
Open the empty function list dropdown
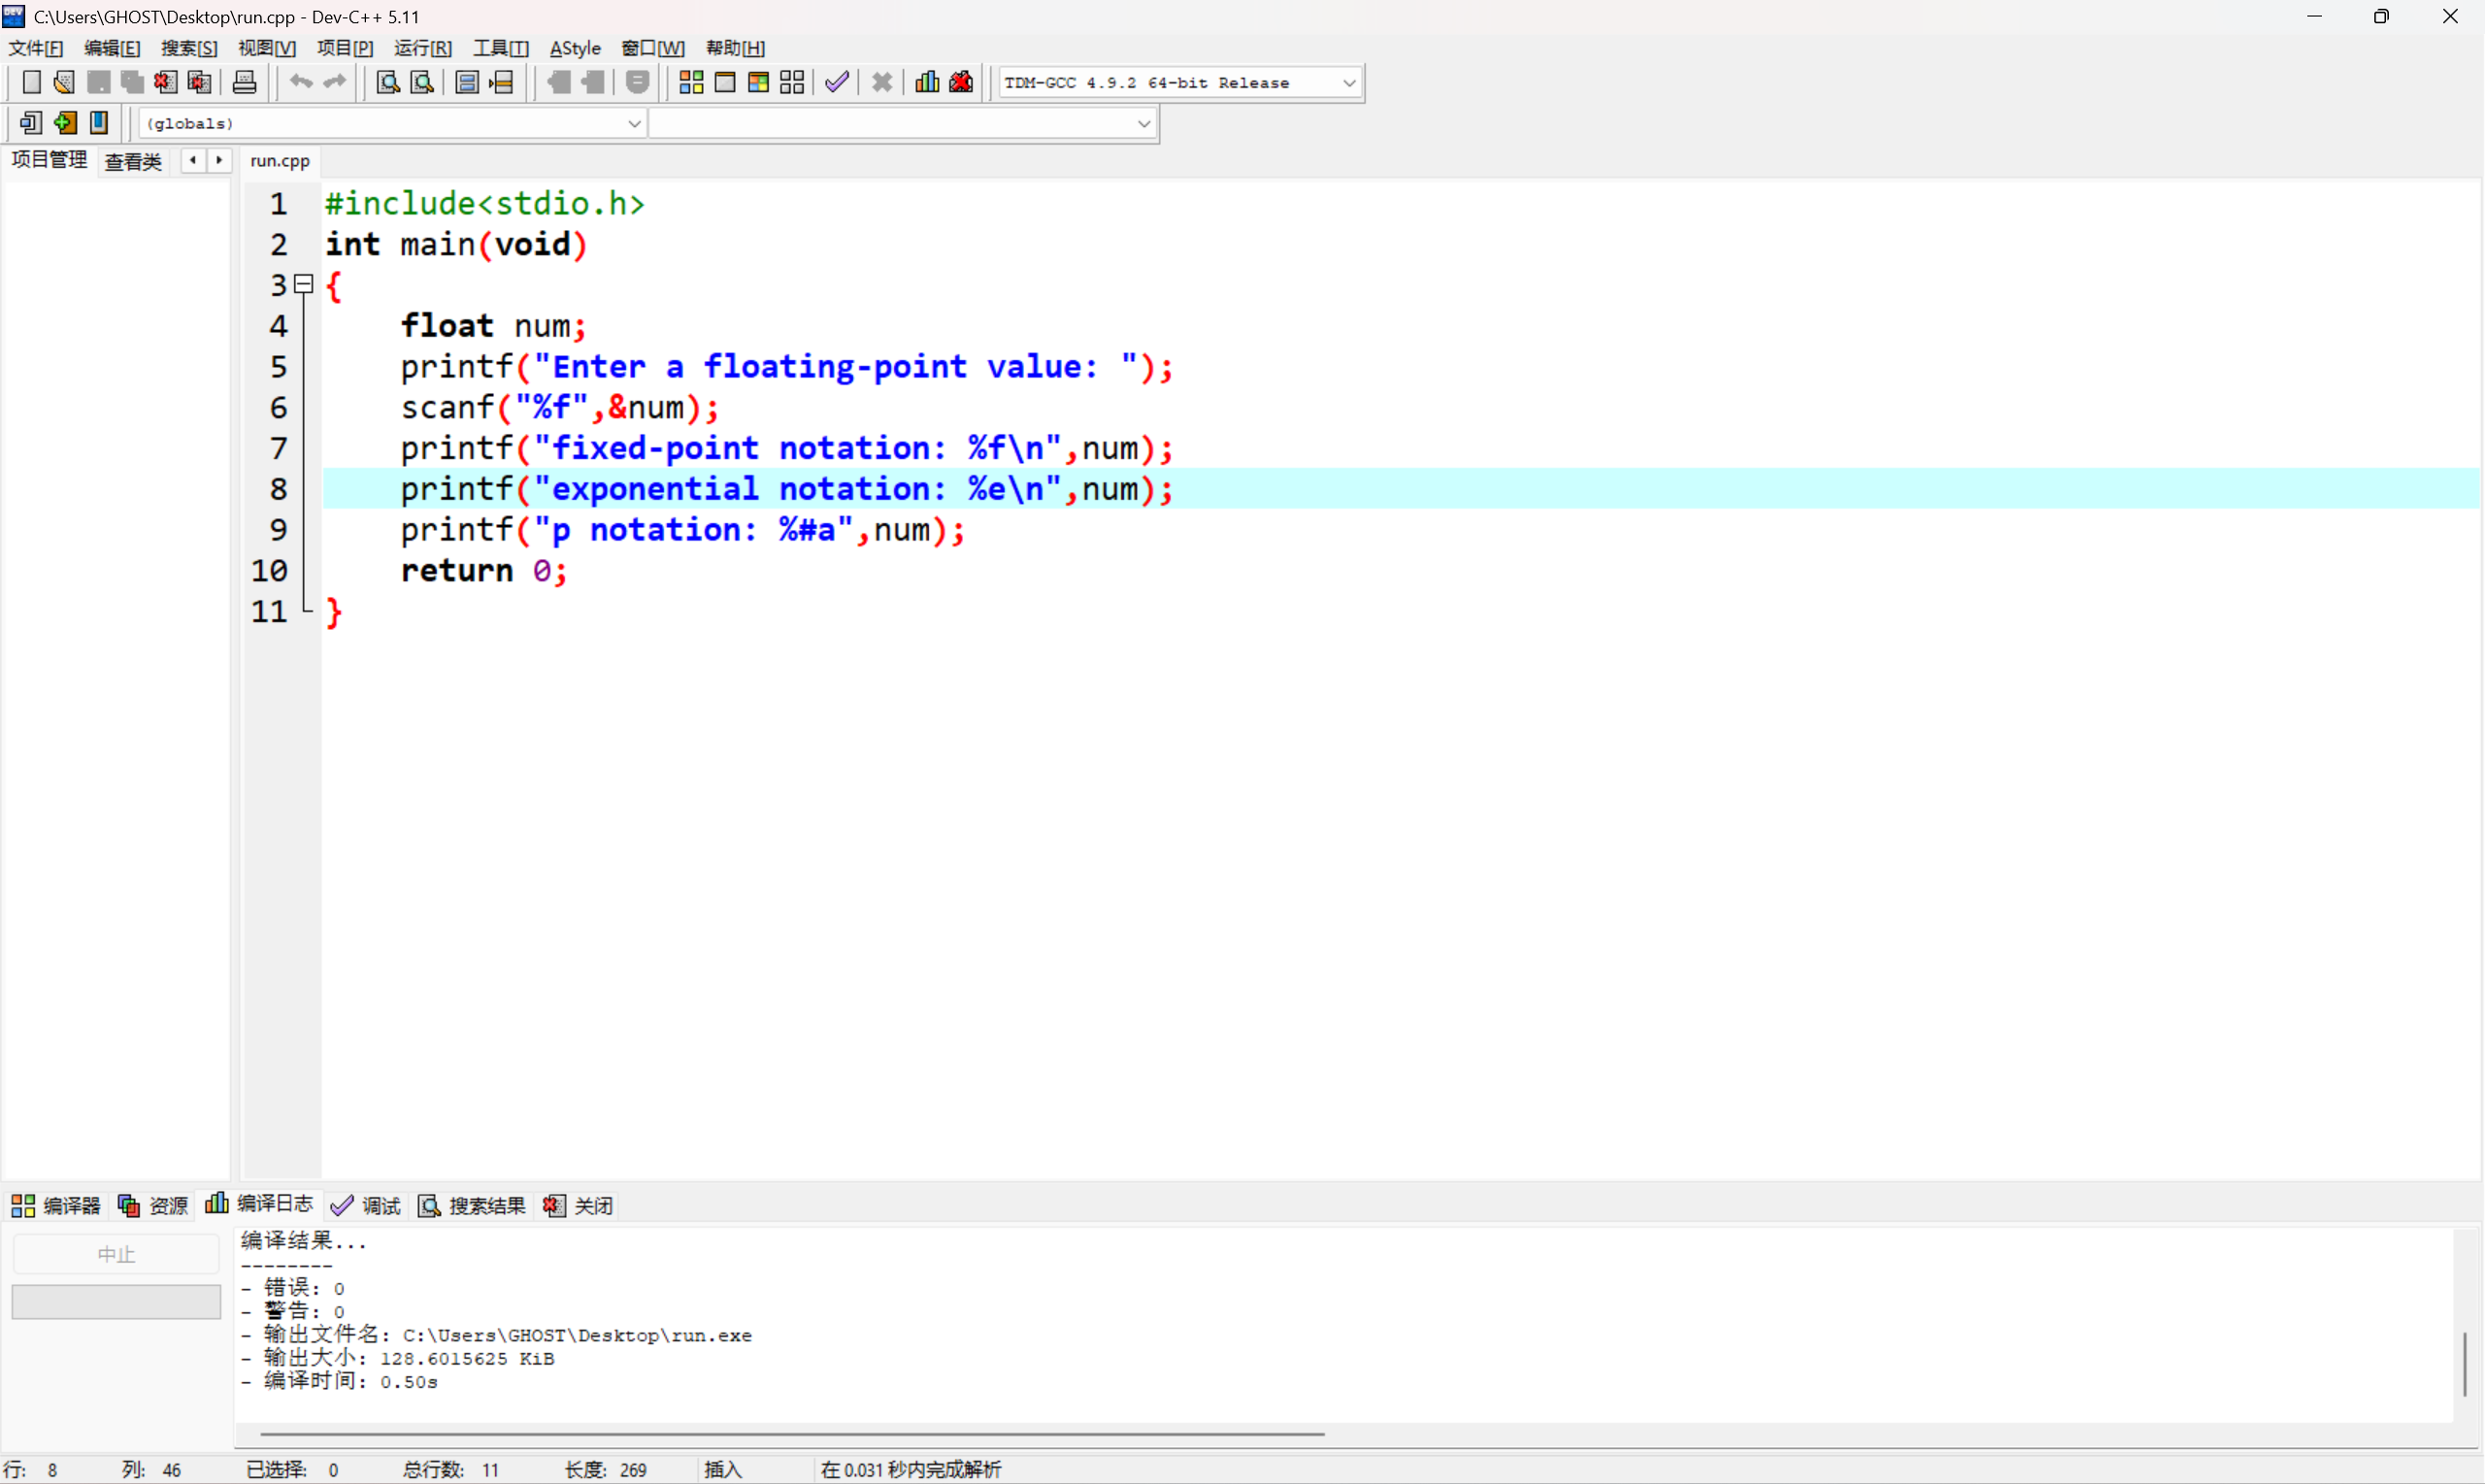1143,124
